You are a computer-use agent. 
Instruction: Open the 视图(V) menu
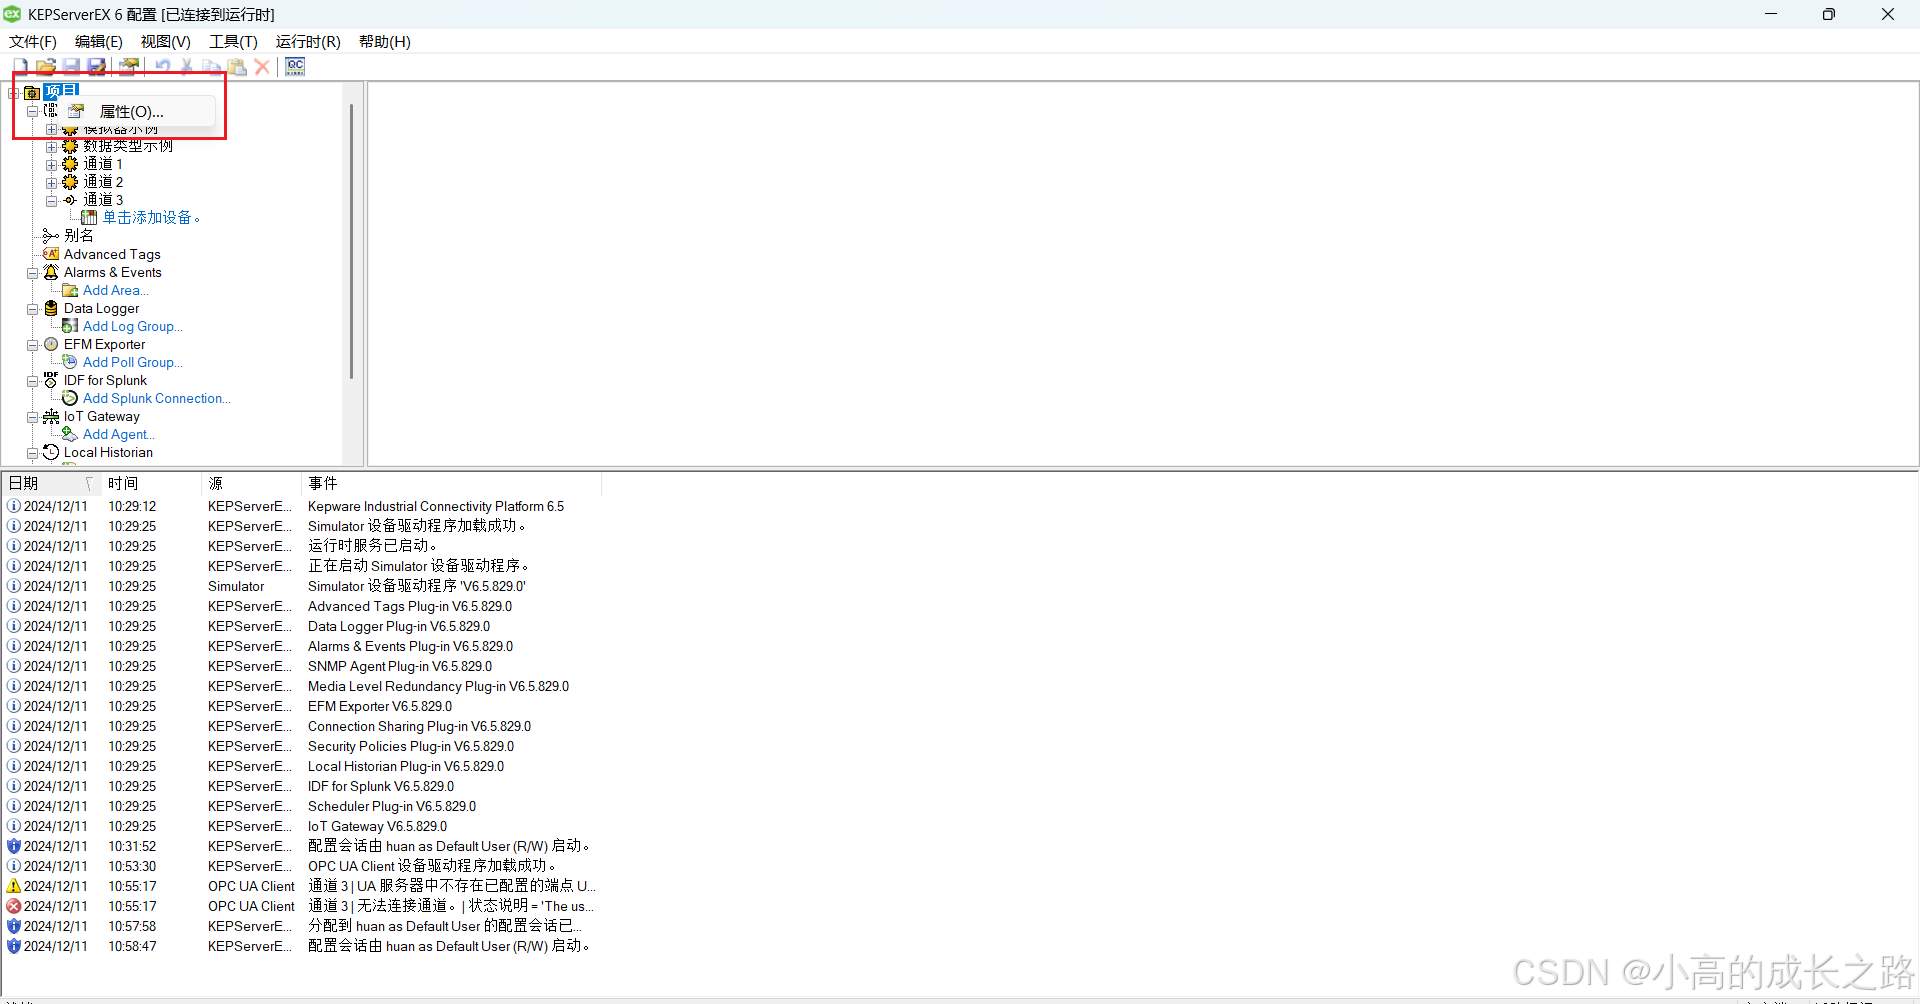coord(166,41)
